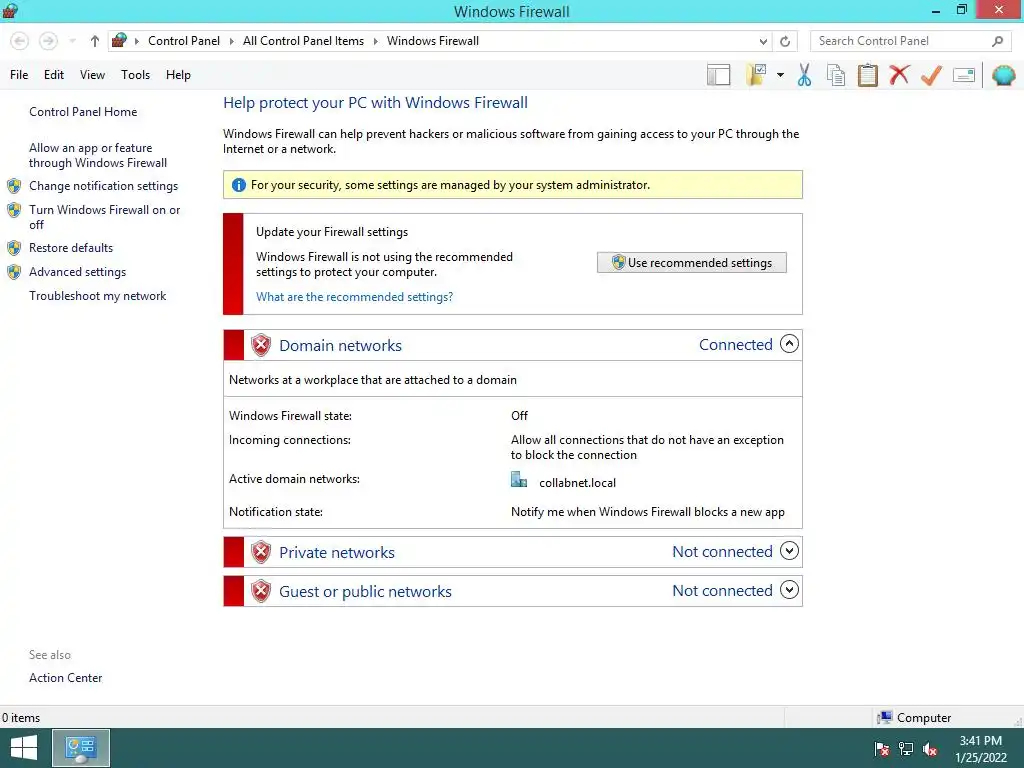Open the File menu
This screenshot has width=1024, height=768.
[19, 75]
